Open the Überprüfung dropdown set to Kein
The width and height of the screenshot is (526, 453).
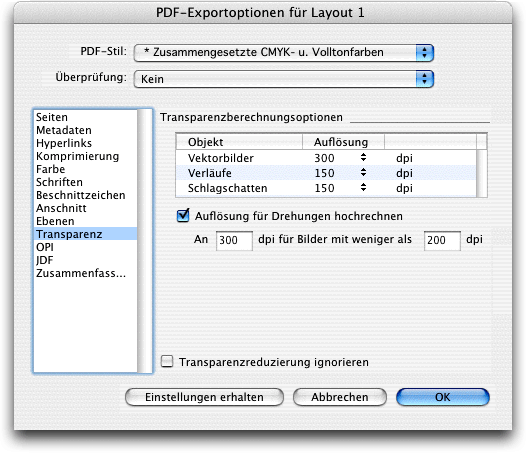[x=284, y=79]
